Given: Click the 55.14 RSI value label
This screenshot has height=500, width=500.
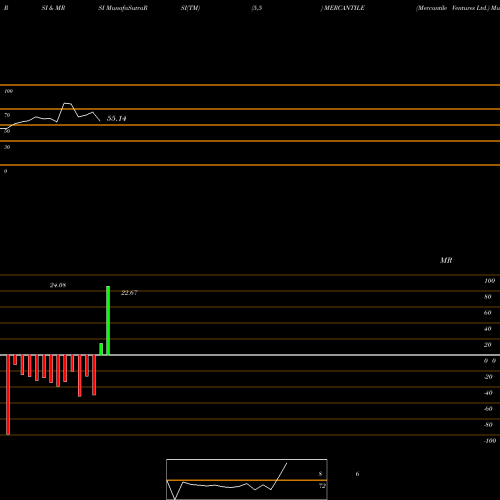Looking at the screenshot, I should click(116, 118).
